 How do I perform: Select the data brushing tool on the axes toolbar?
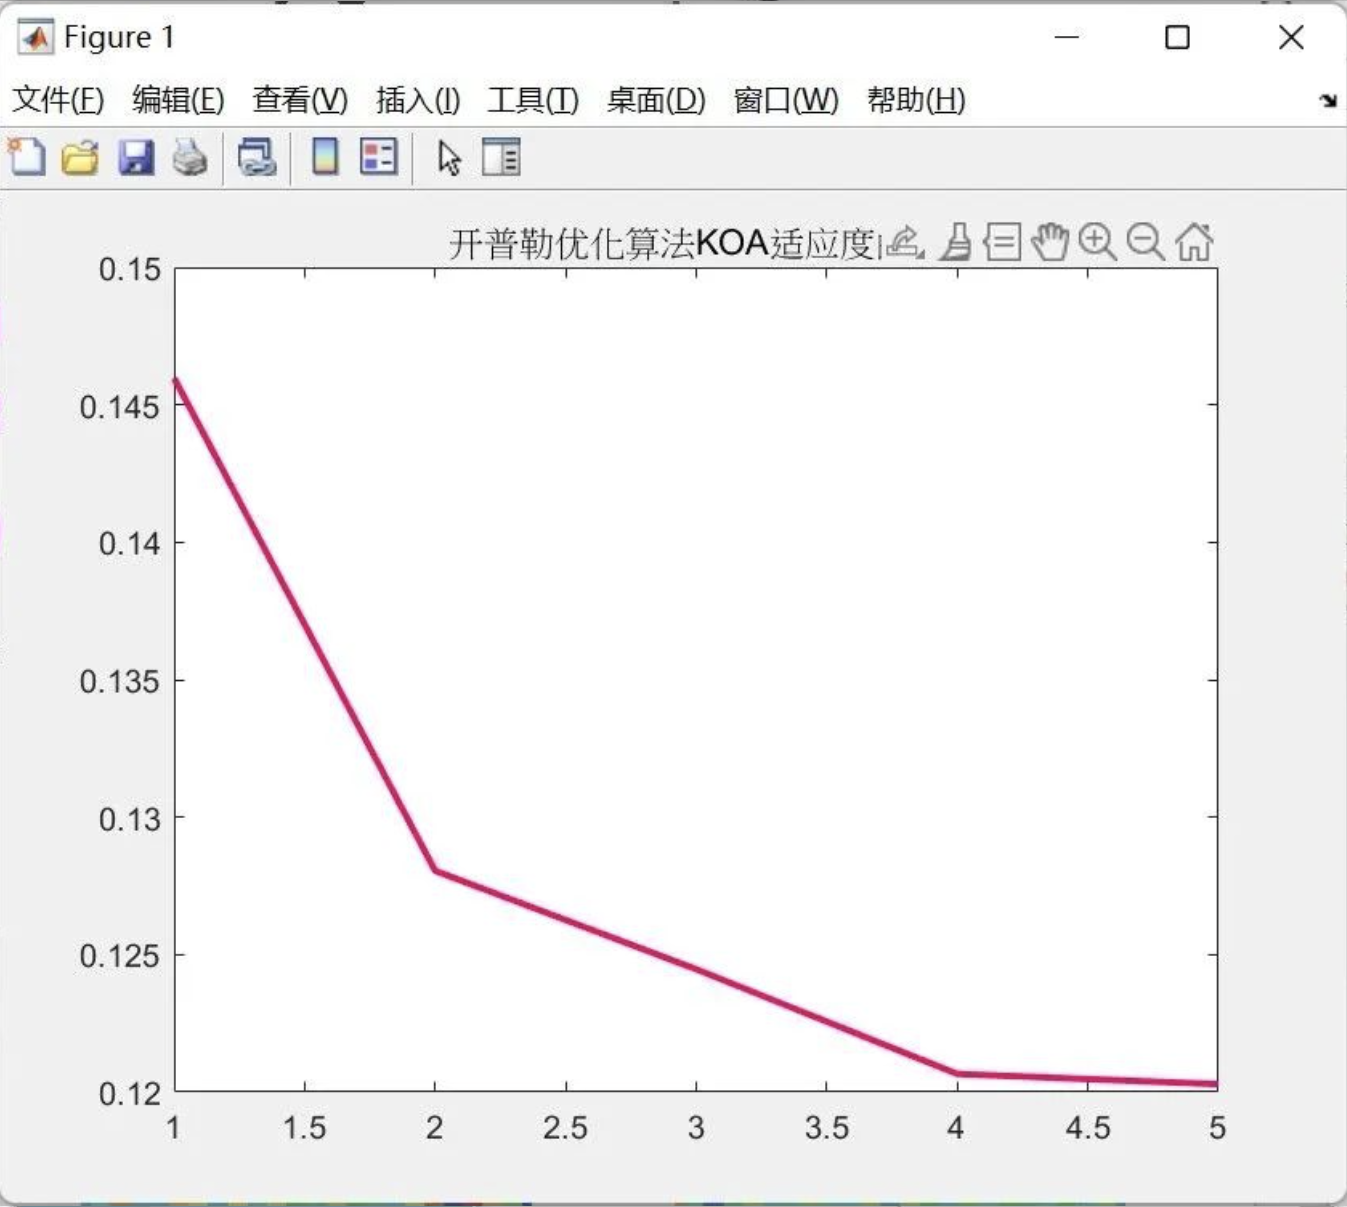click(x=956, y=241)
